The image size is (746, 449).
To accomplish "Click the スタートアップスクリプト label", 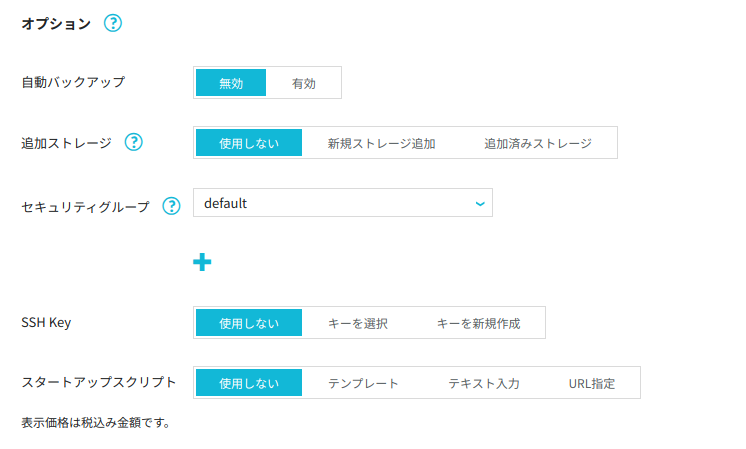I will pos(98,382).
